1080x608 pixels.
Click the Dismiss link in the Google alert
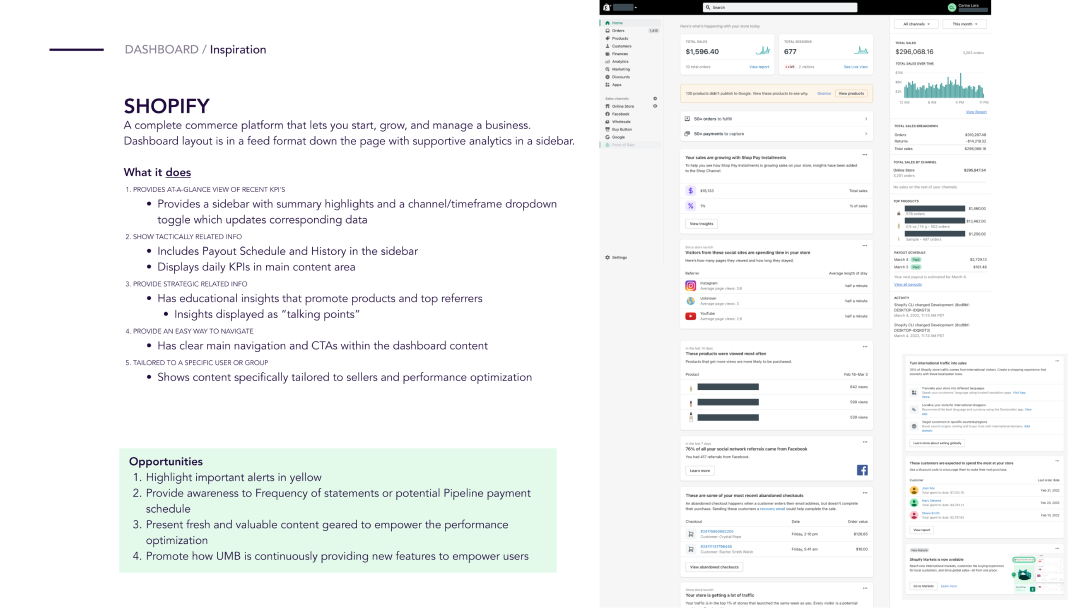(824, 93)
